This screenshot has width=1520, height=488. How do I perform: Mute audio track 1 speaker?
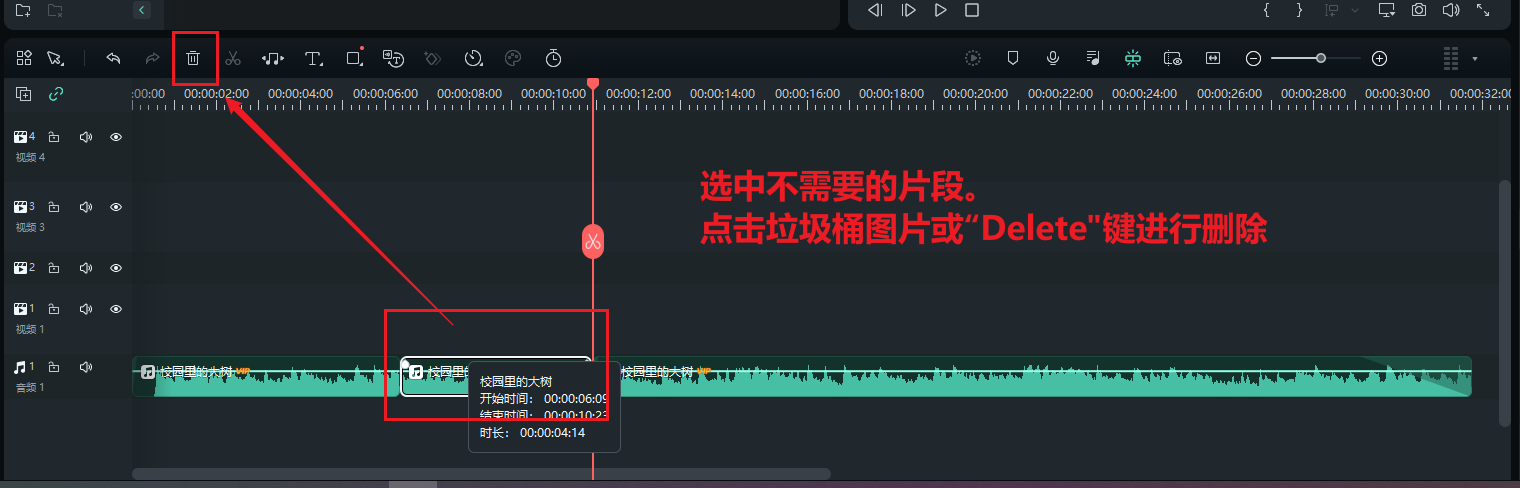[x=85, y=367]
